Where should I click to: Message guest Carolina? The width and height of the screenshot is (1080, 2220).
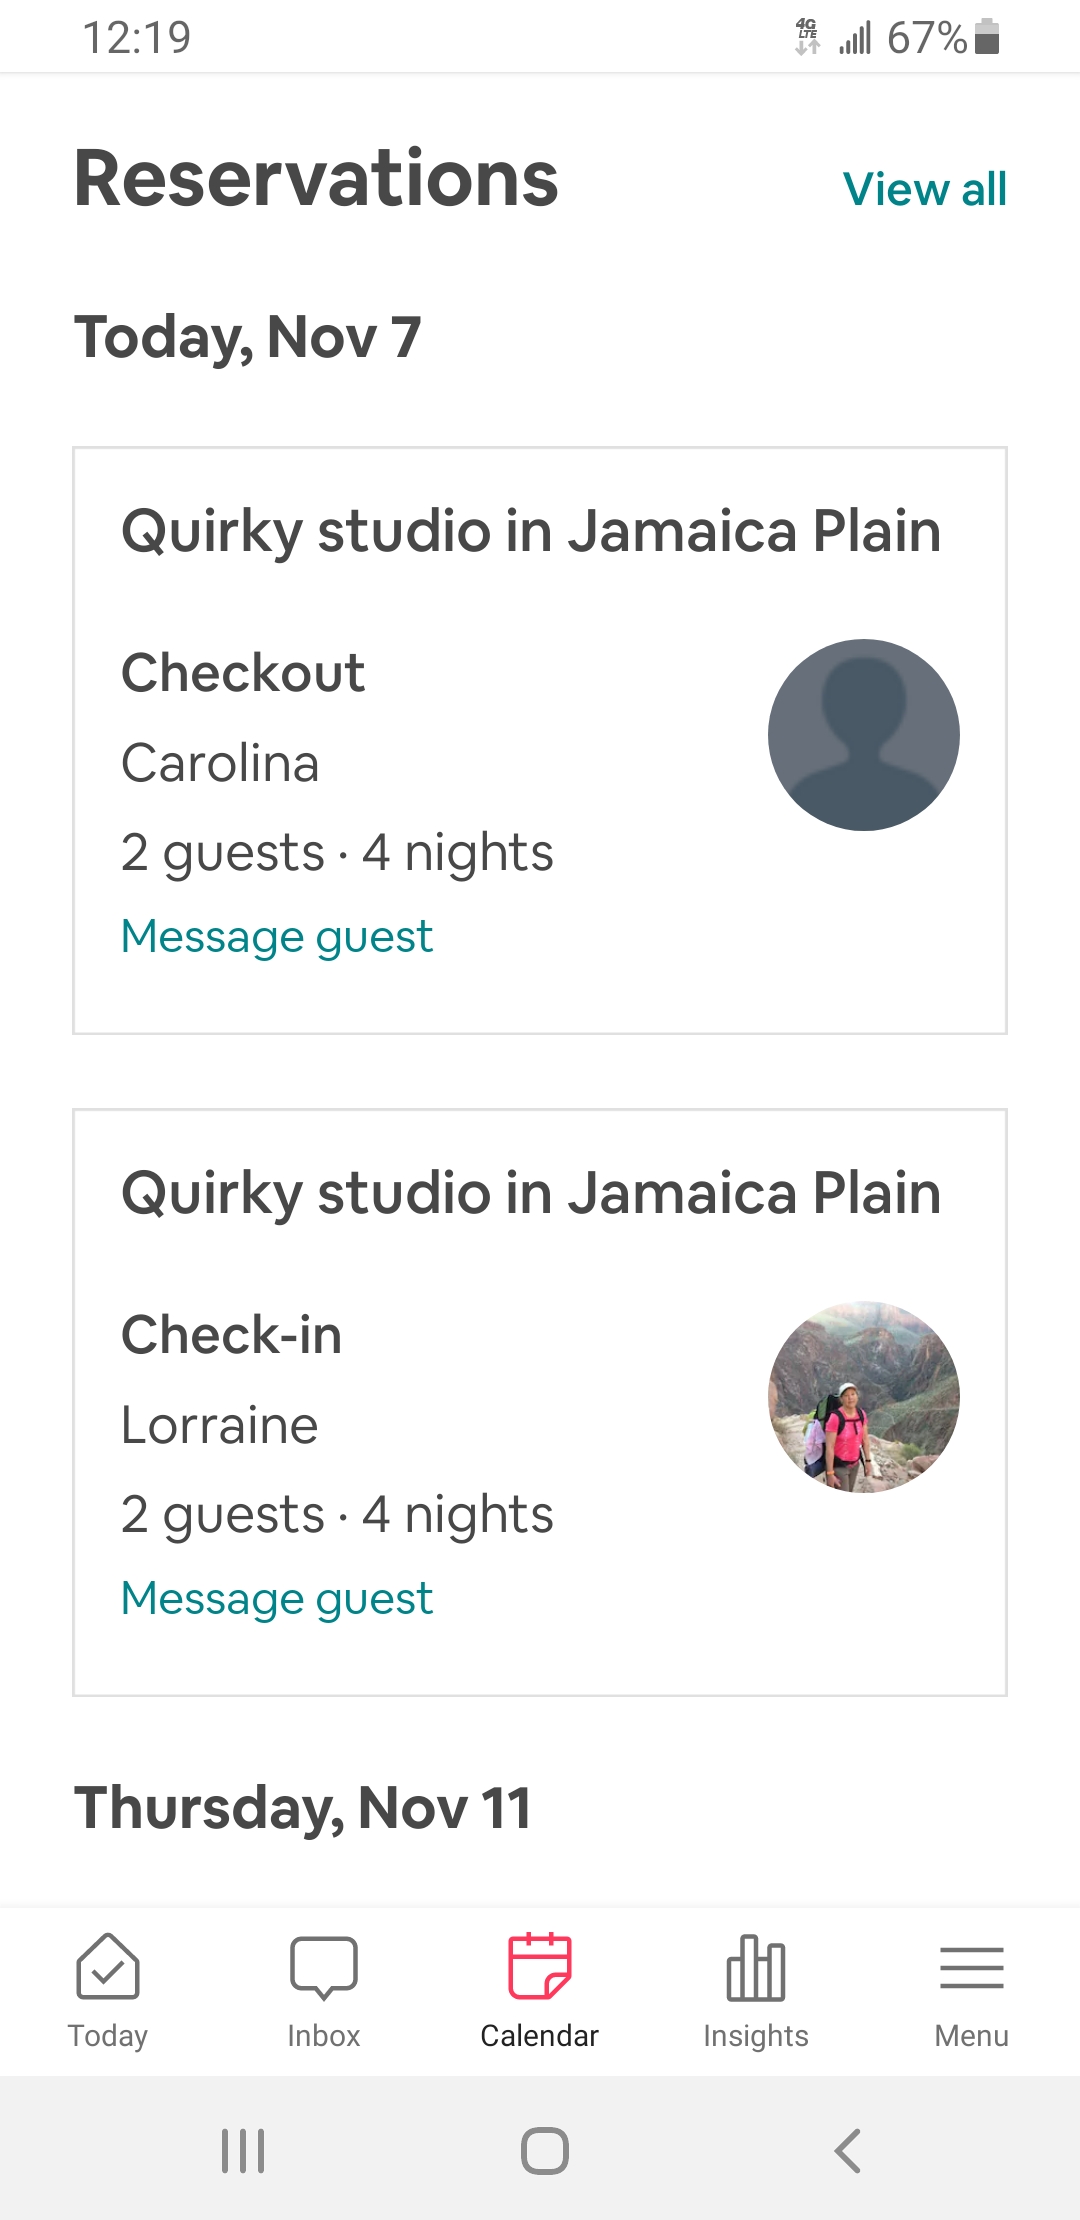point(277,937)
